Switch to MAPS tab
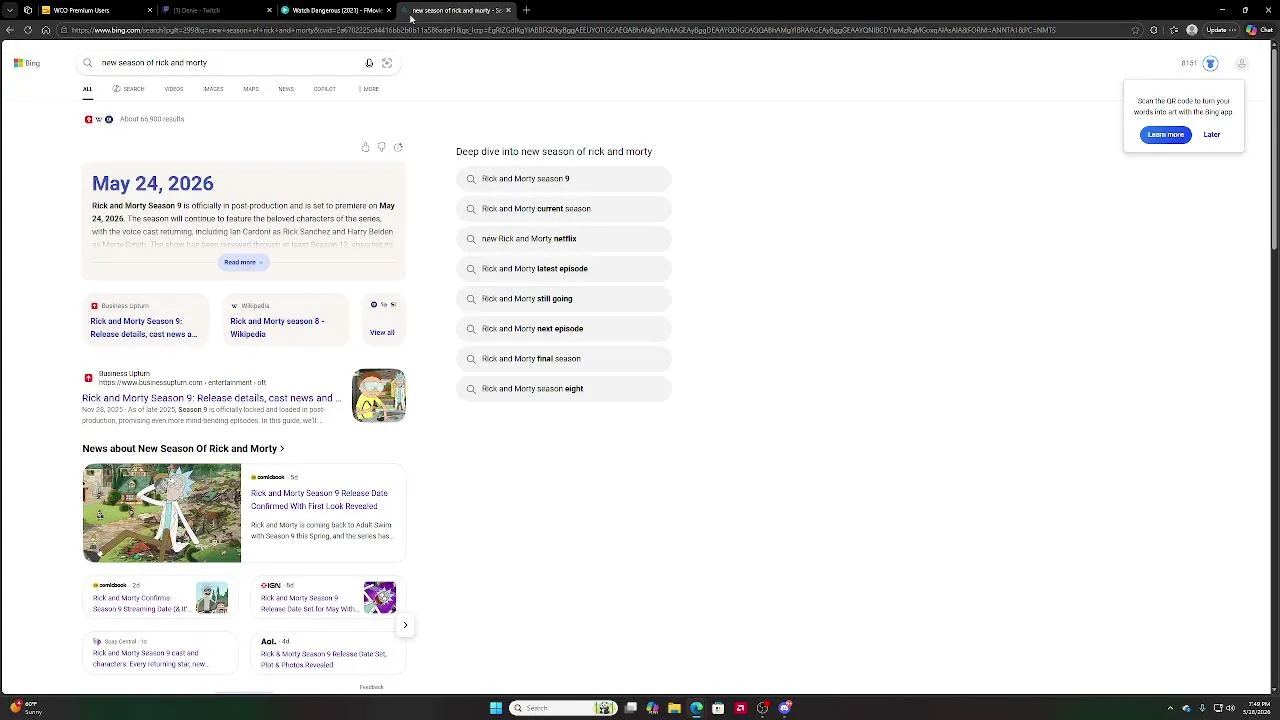Viewport: 1280px width, 720px height. pyautogui.click(x=251, y=89)
